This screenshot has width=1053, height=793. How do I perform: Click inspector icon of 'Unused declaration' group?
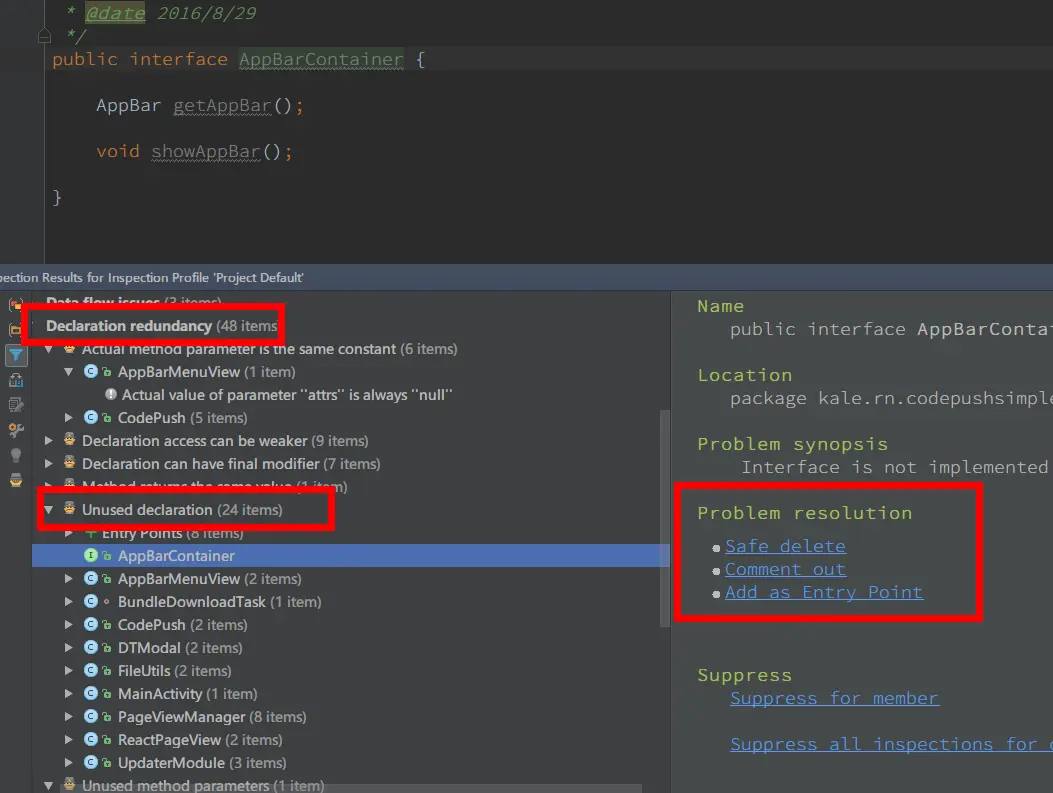(x=69, y=509)
